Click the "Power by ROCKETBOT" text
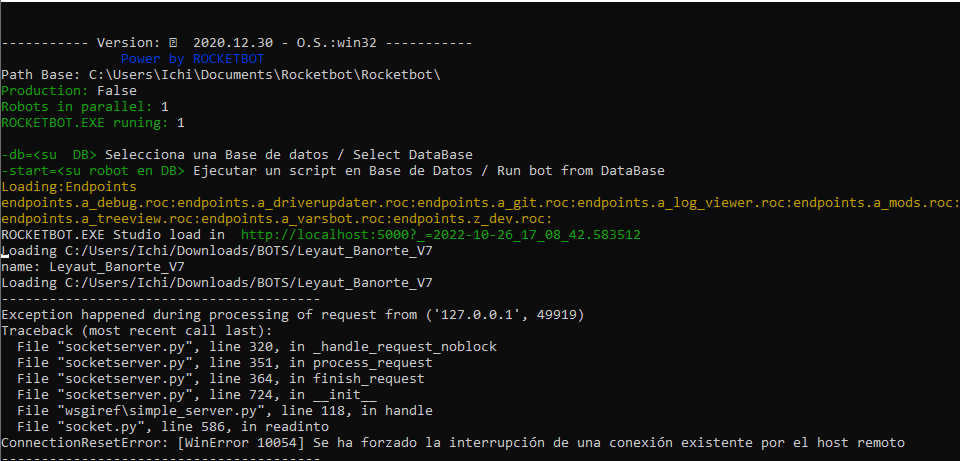 click(192, 59)
